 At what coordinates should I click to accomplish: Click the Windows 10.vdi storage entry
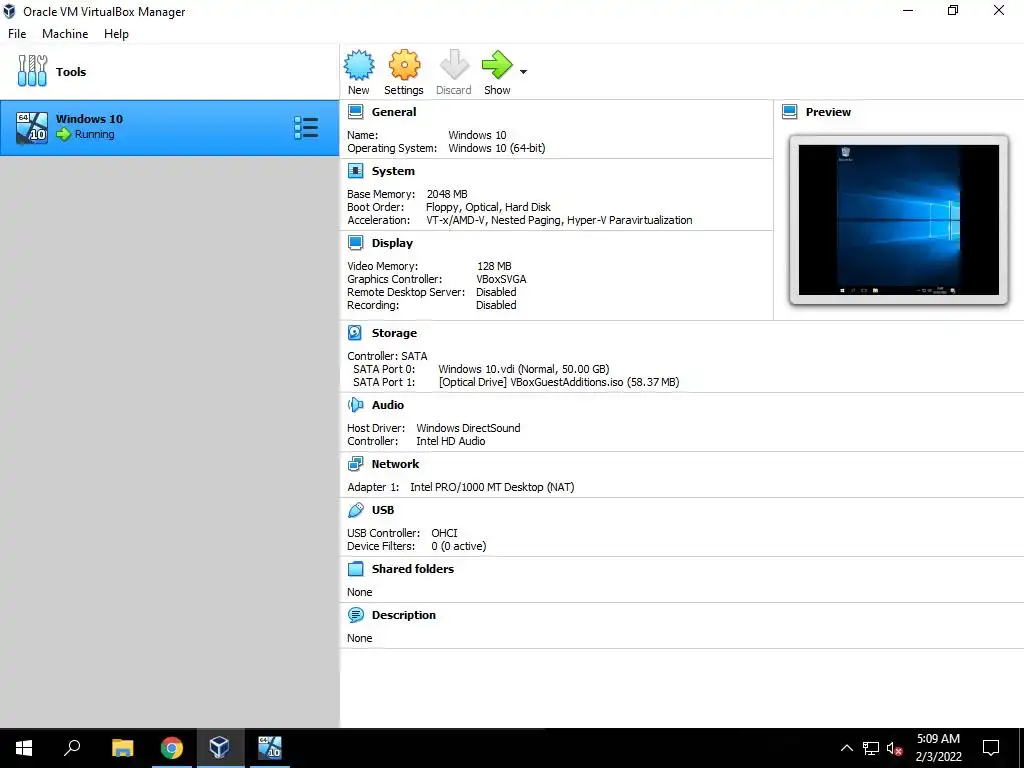[x=524, y=369]
